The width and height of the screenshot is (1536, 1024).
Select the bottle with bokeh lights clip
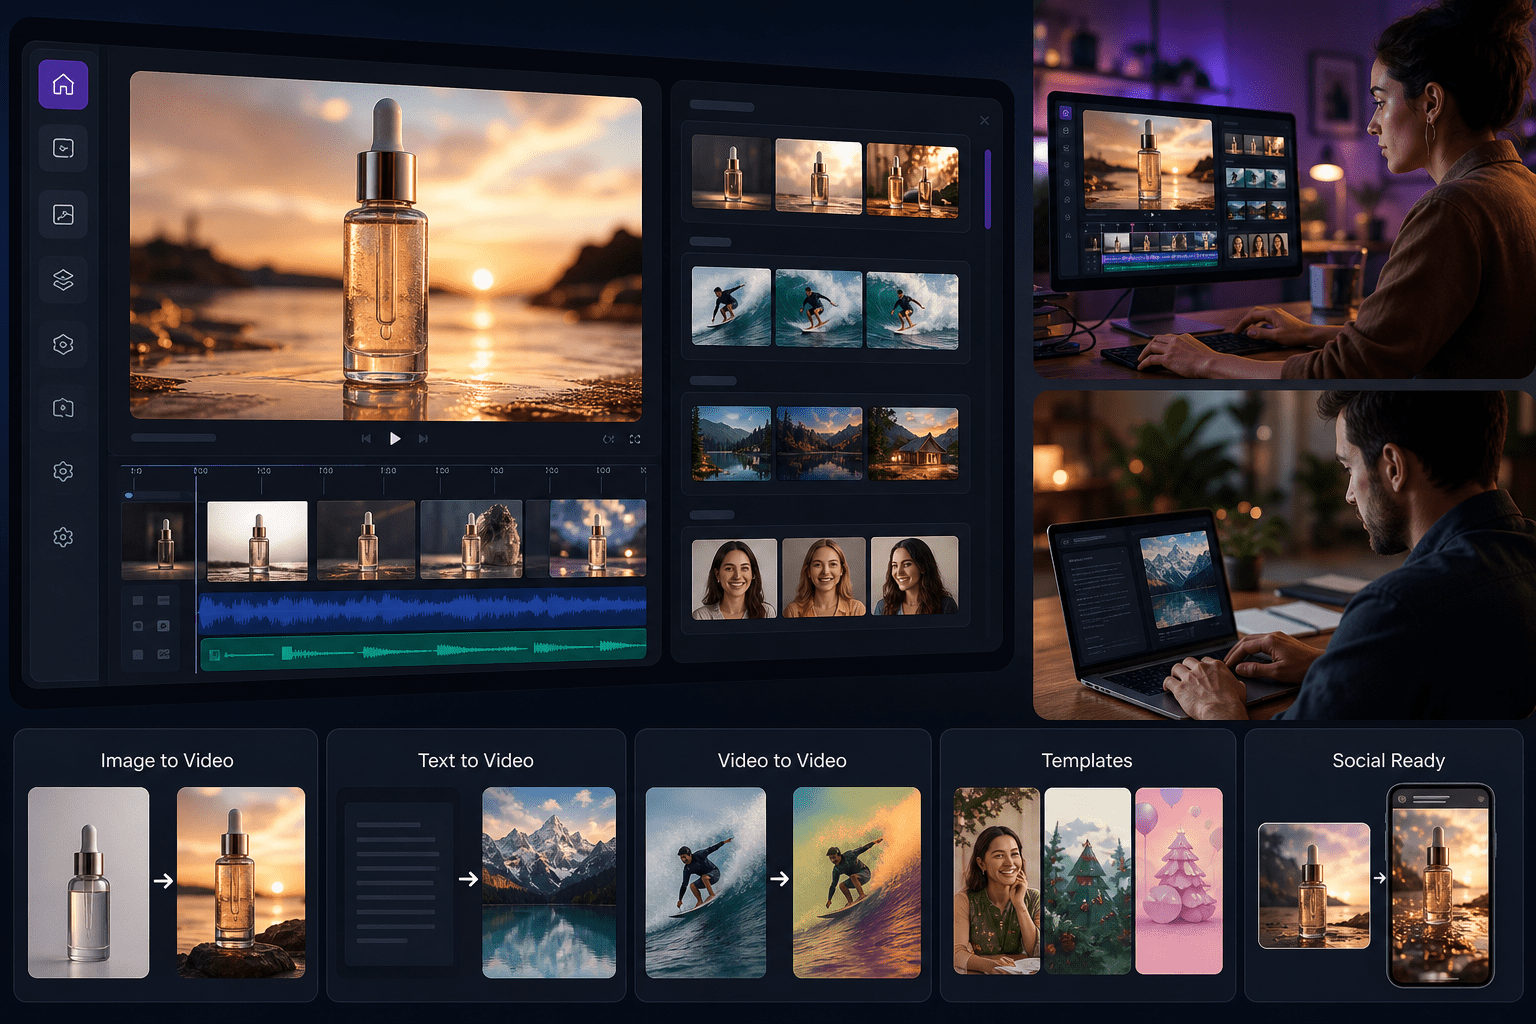pos(597,540)
